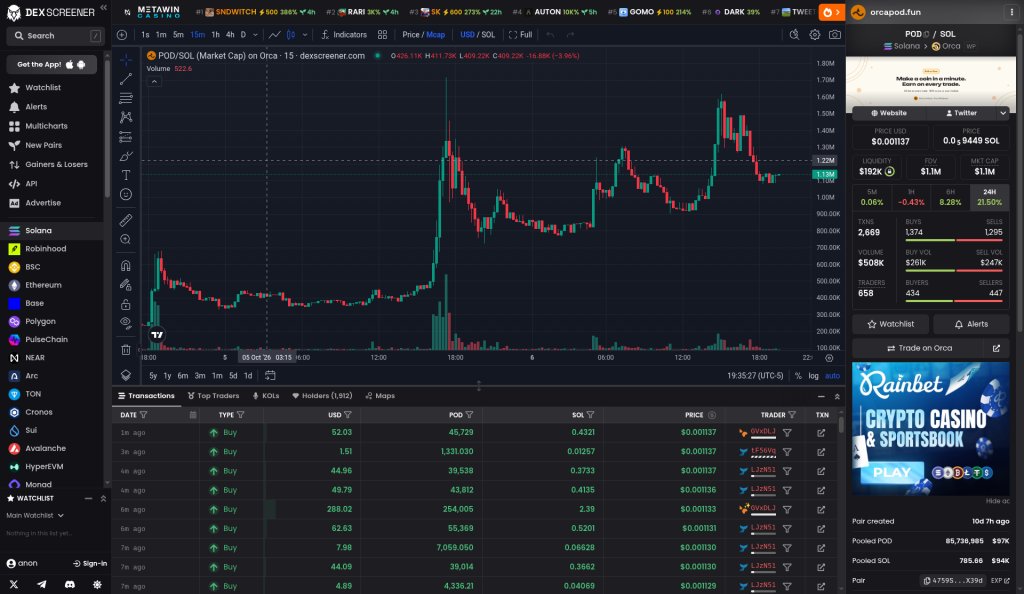The height and width of the screenshot is (594, 1024).
Task: Open the Maps tab
Action: point(380,396)
